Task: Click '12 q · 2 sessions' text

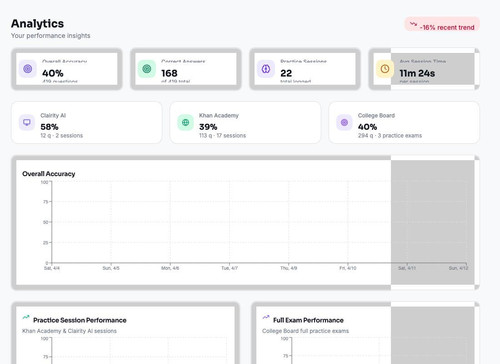Action: click(62, 136)
